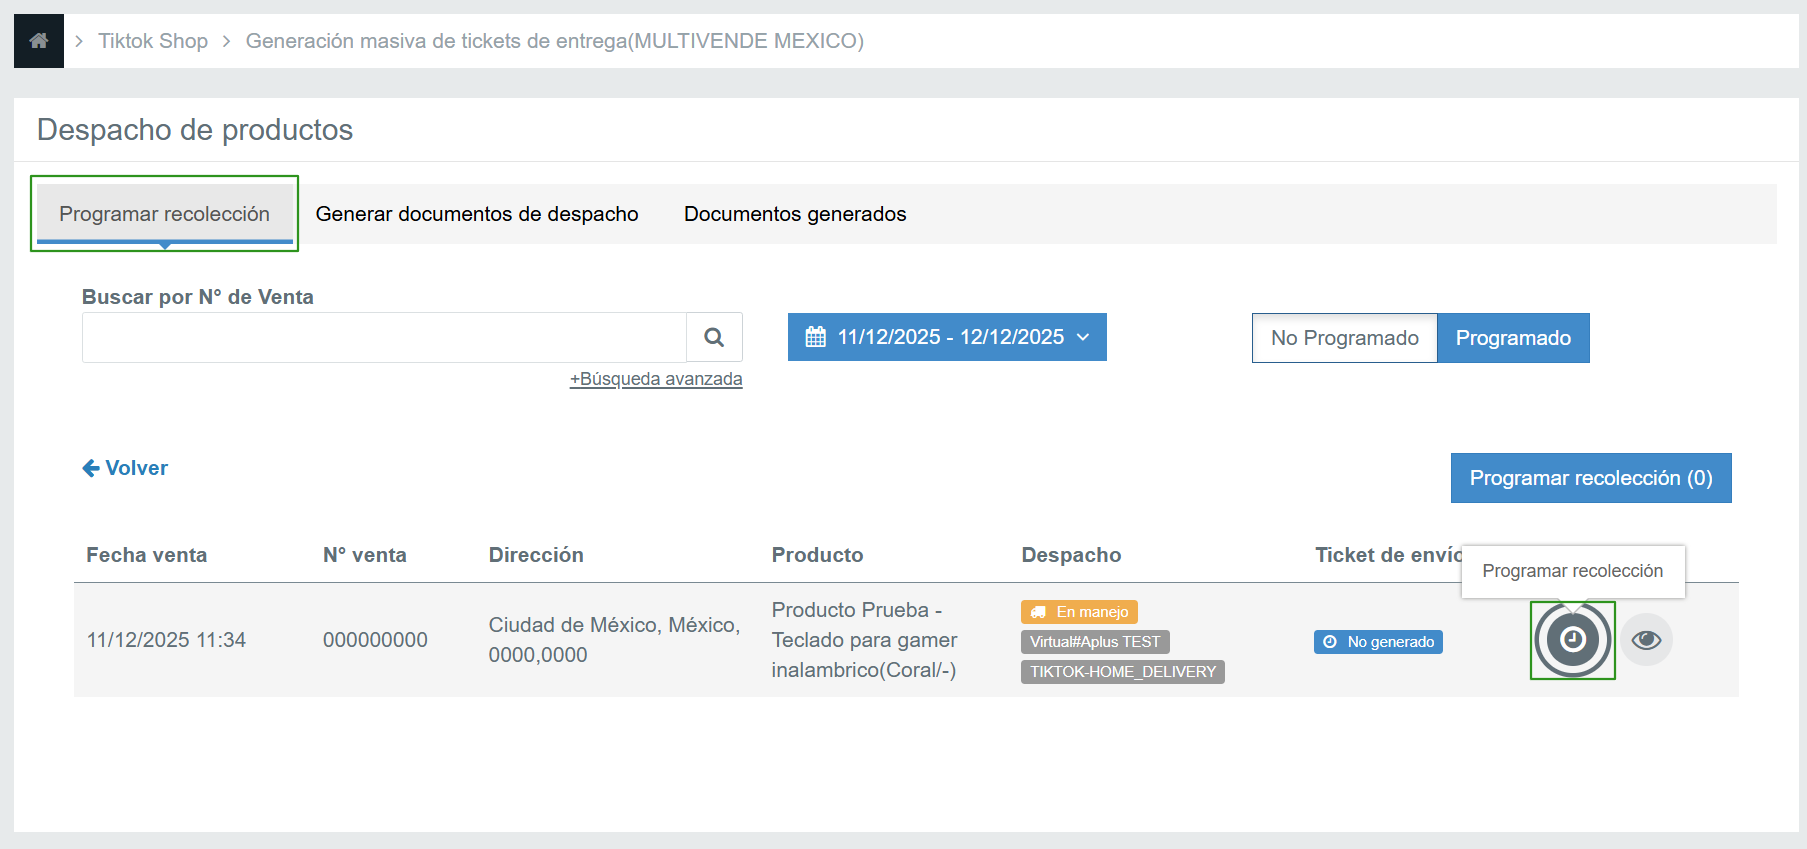The width and height of the screenshot is (1807, 849).
Task: Click the eye view details icon
Action: click(x=1646, y=640)
